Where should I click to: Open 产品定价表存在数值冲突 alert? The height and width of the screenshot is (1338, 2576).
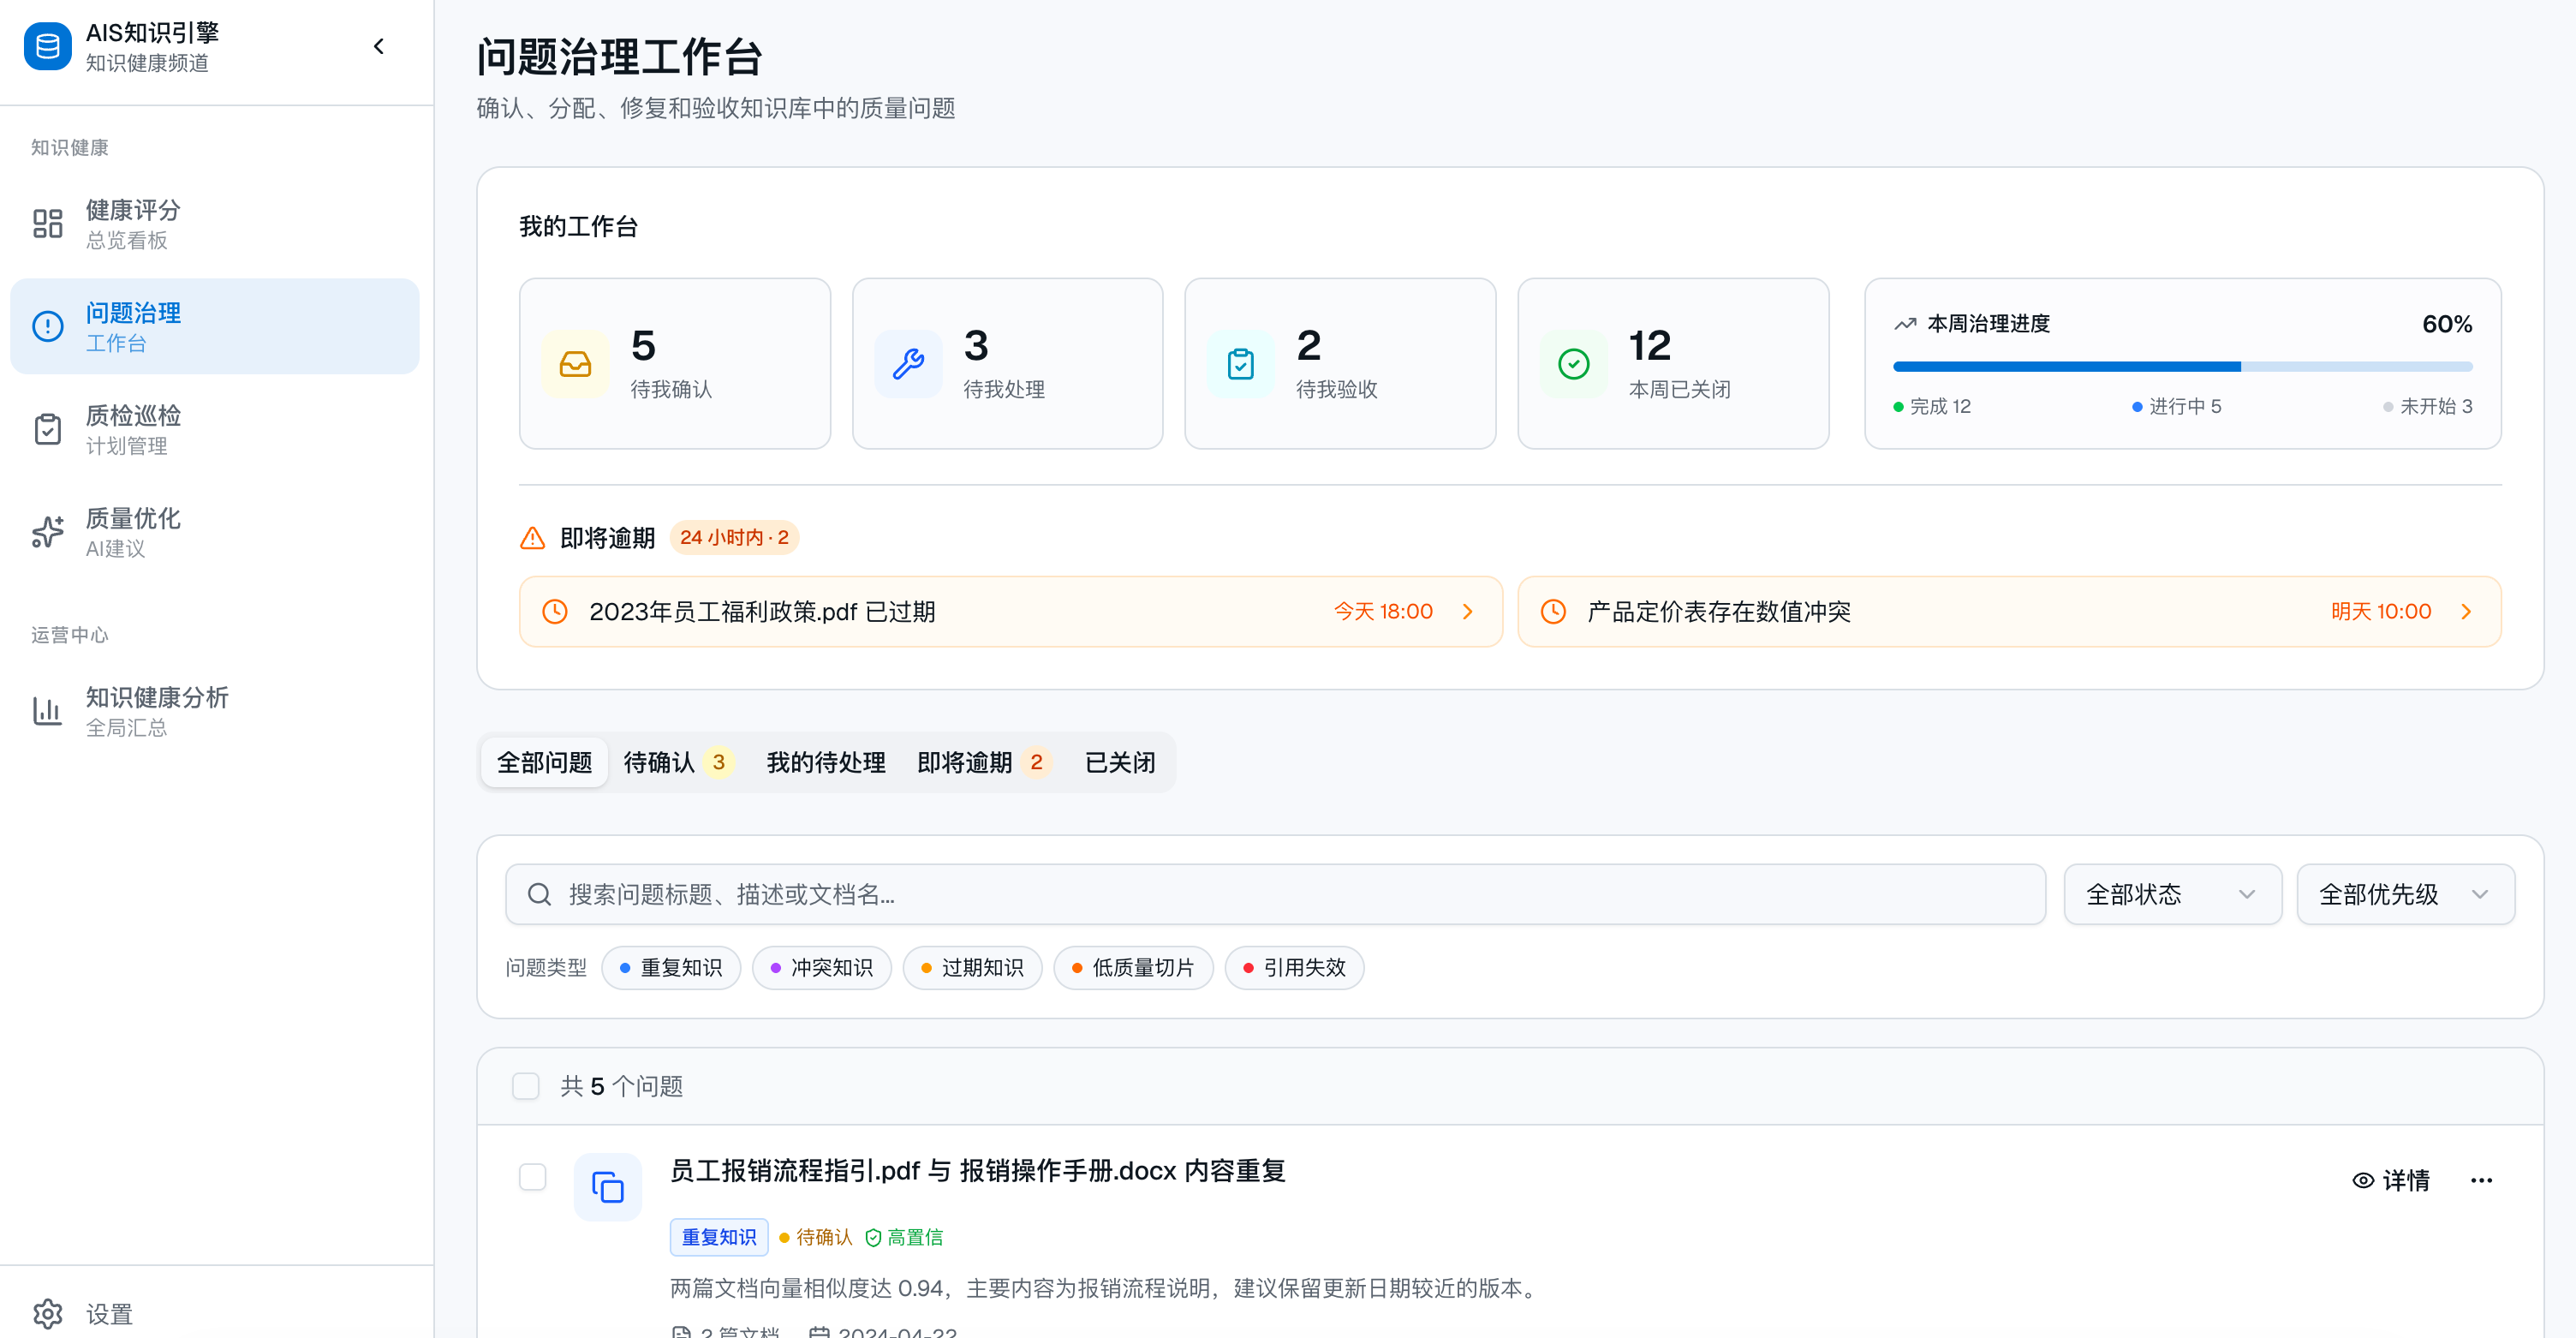point(2009,611)
